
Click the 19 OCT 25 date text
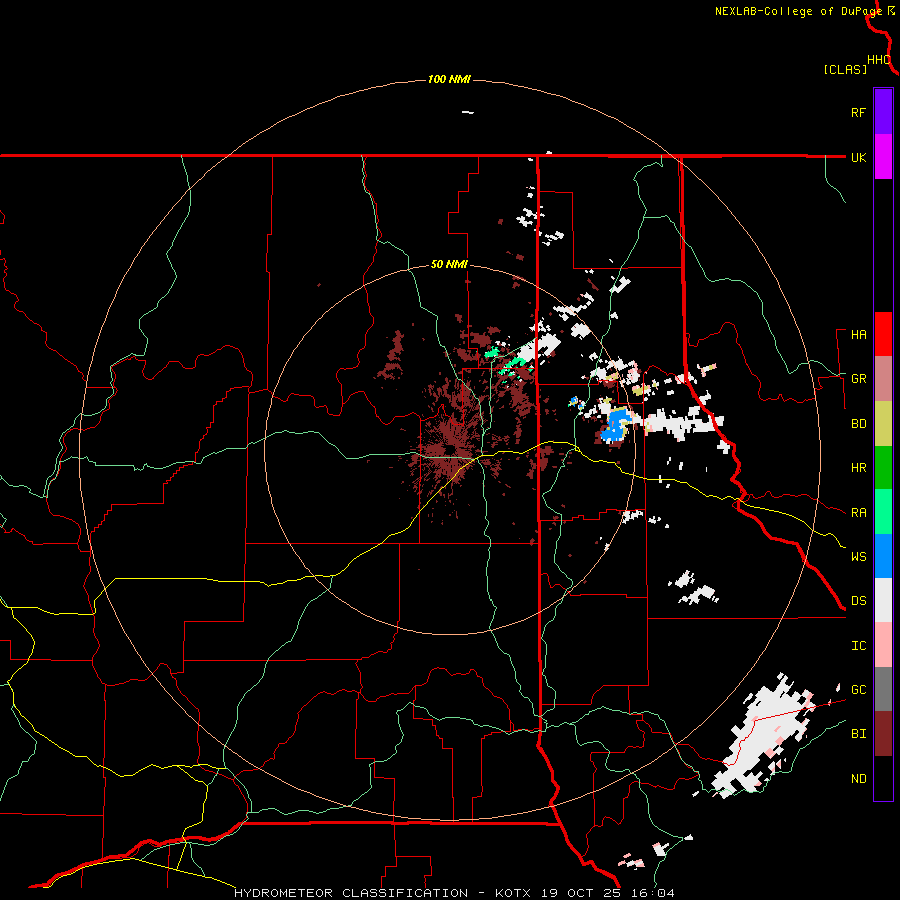[x=585, y=893]
